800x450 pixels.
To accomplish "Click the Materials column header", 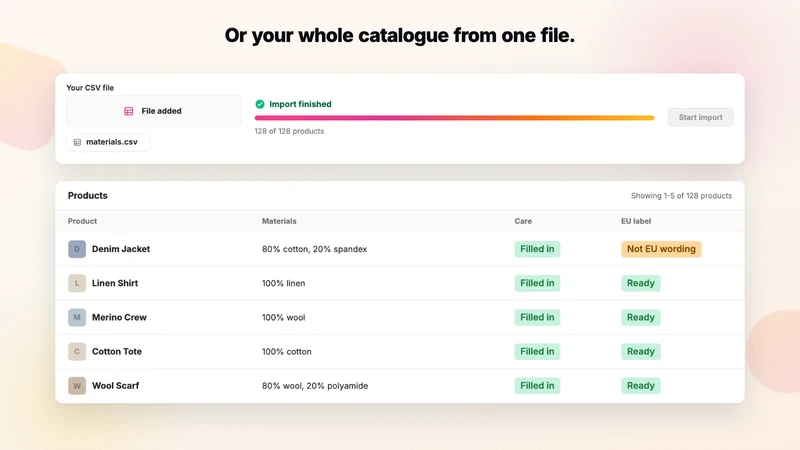I will coord(279,221).
